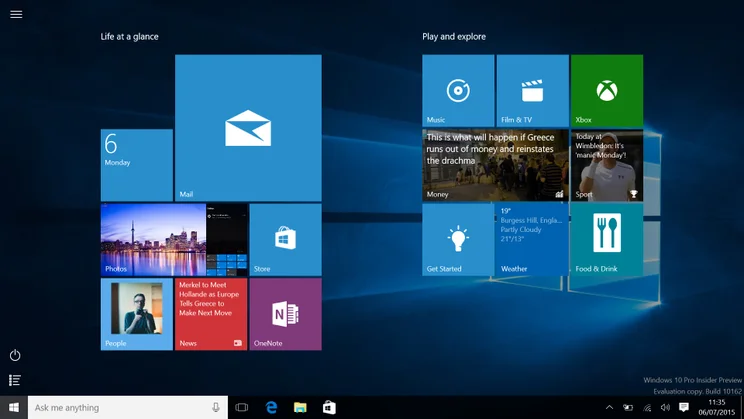Click the Ask me anything search box
The height and width of the screenshot is (419, 744).
click(x=128, y=408)
